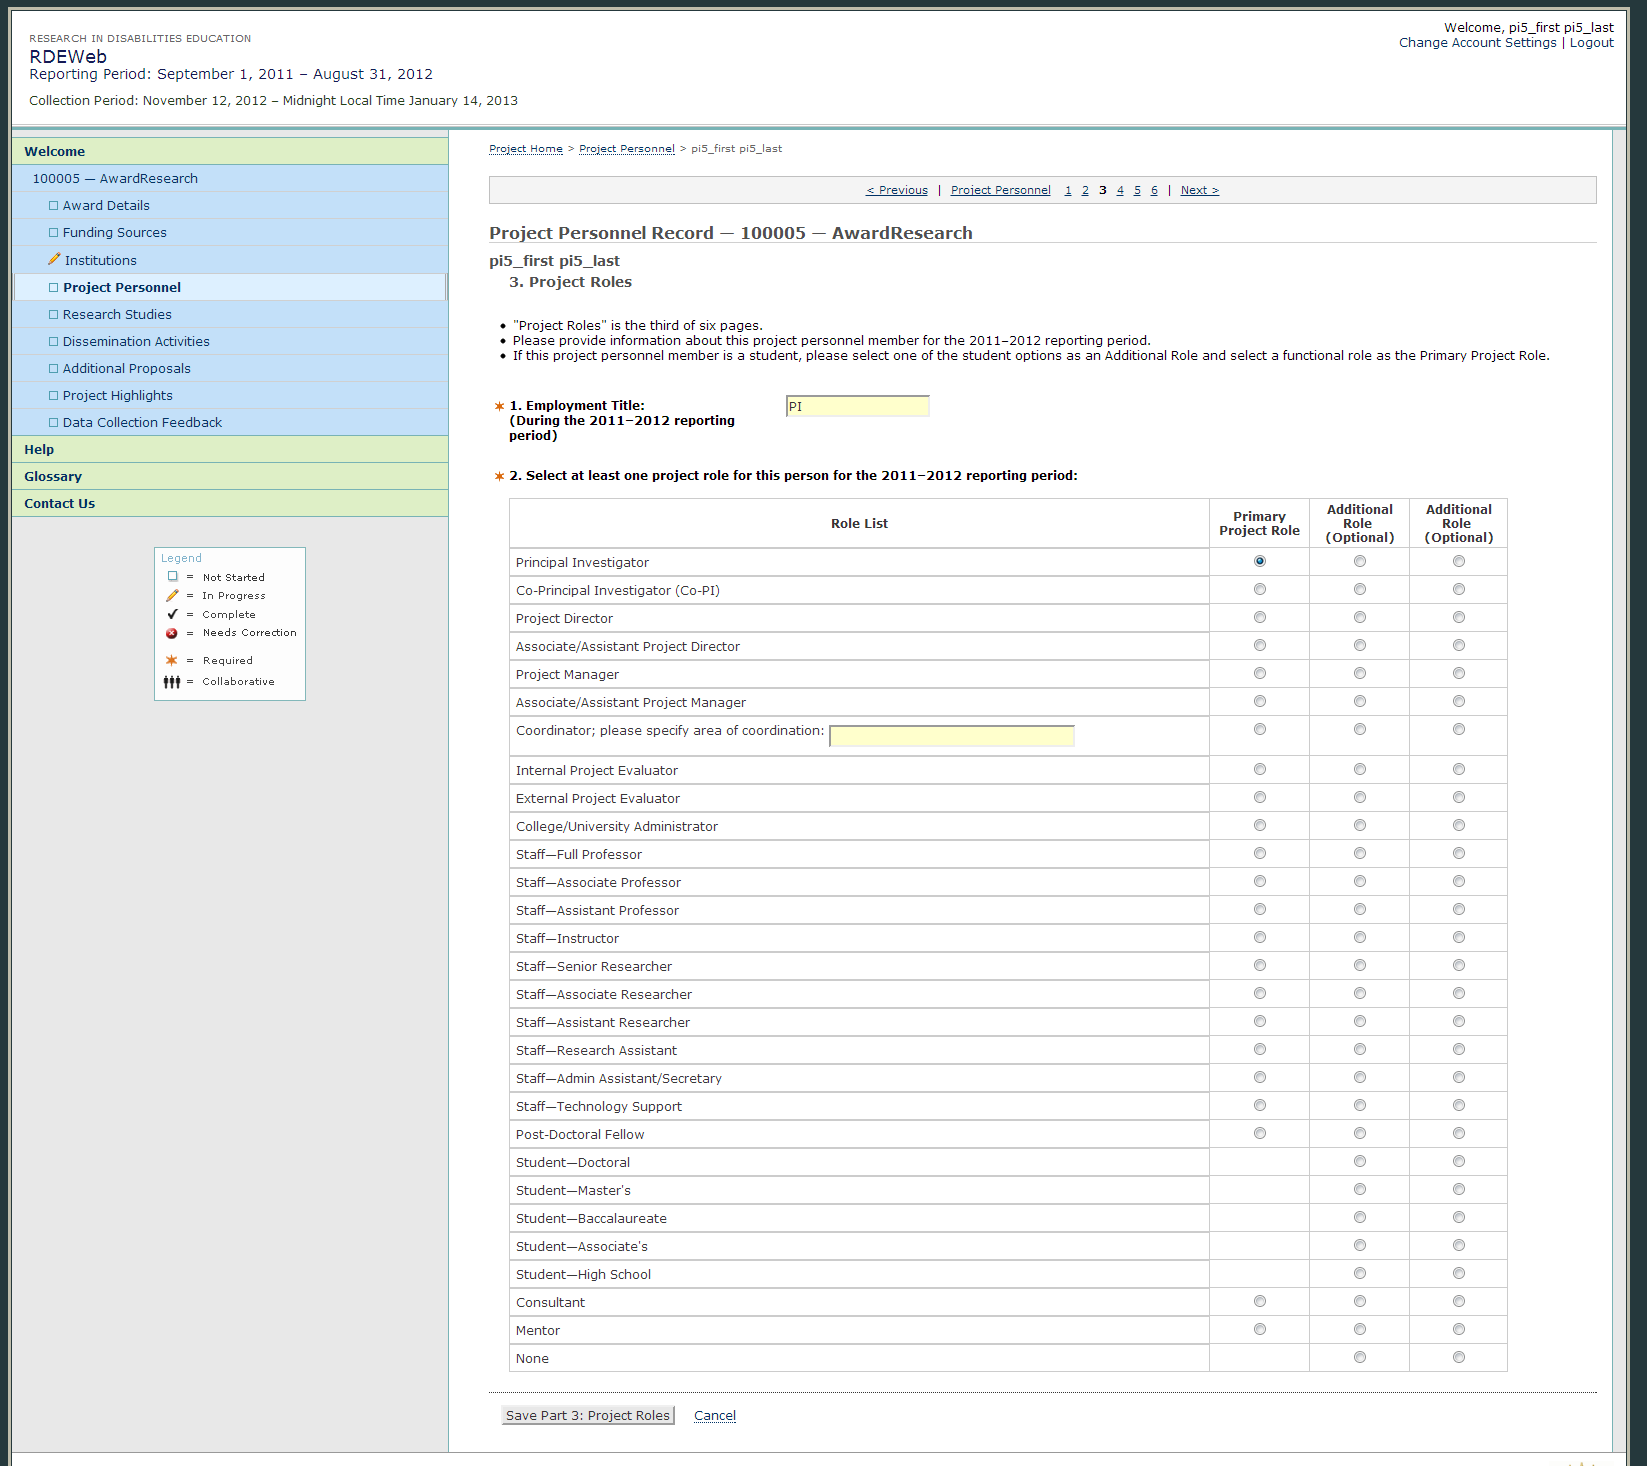
Task: Click the Next page link
Action: [x=1199, y=191]
